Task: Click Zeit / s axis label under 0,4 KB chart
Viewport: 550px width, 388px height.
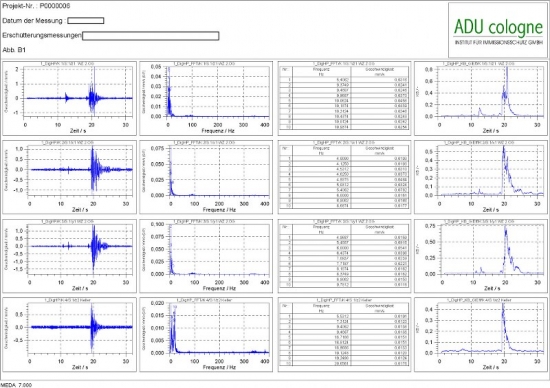Action: [x=491, y=367]
